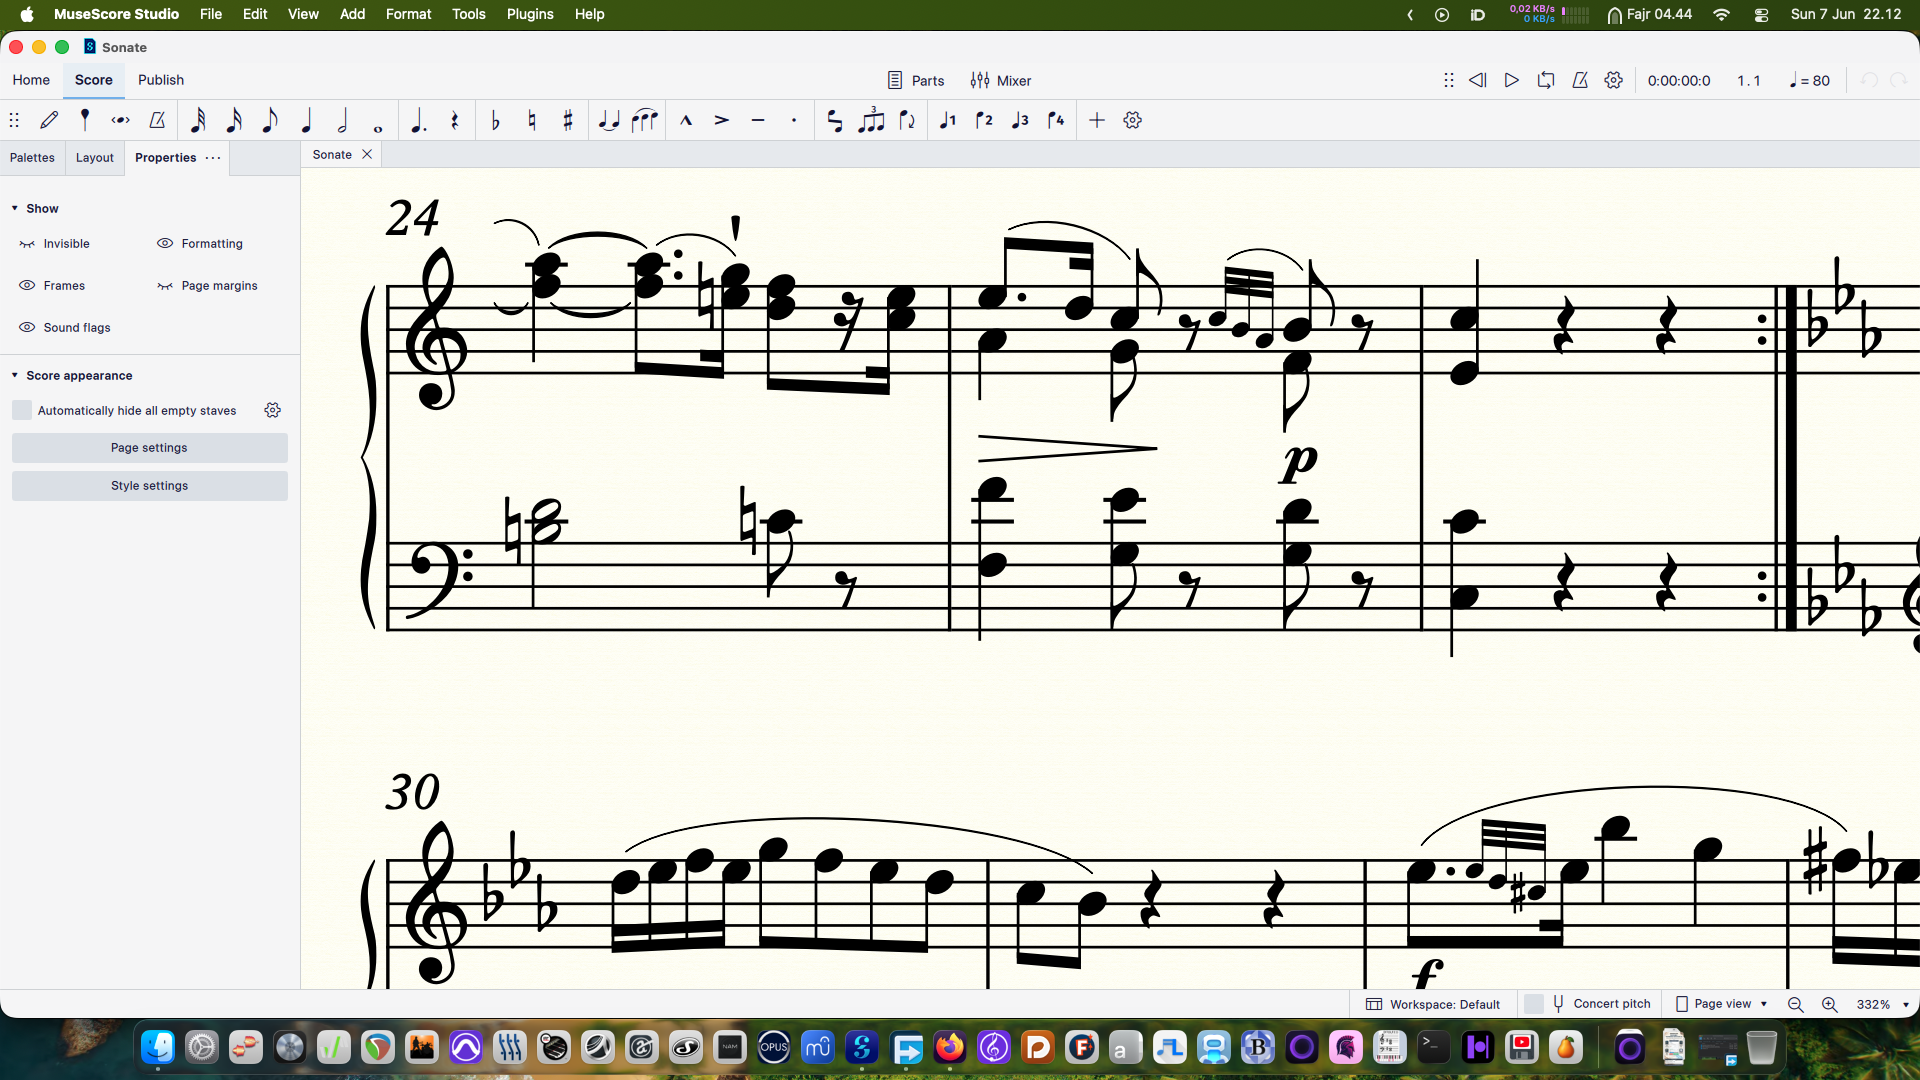Select the eighth note duration

click(270, 120)
